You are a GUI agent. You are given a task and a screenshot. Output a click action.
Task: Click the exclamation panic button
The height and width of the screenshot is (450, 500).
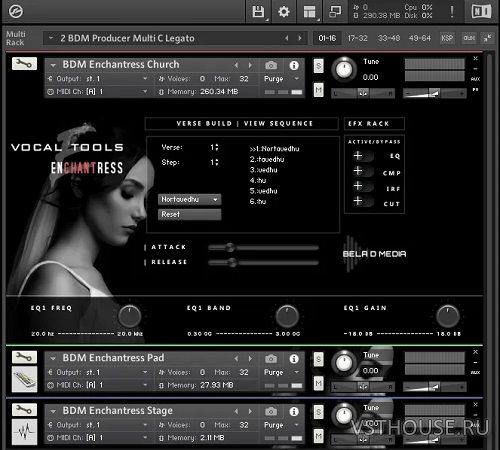pyautogui.click(x=452, y=12)
